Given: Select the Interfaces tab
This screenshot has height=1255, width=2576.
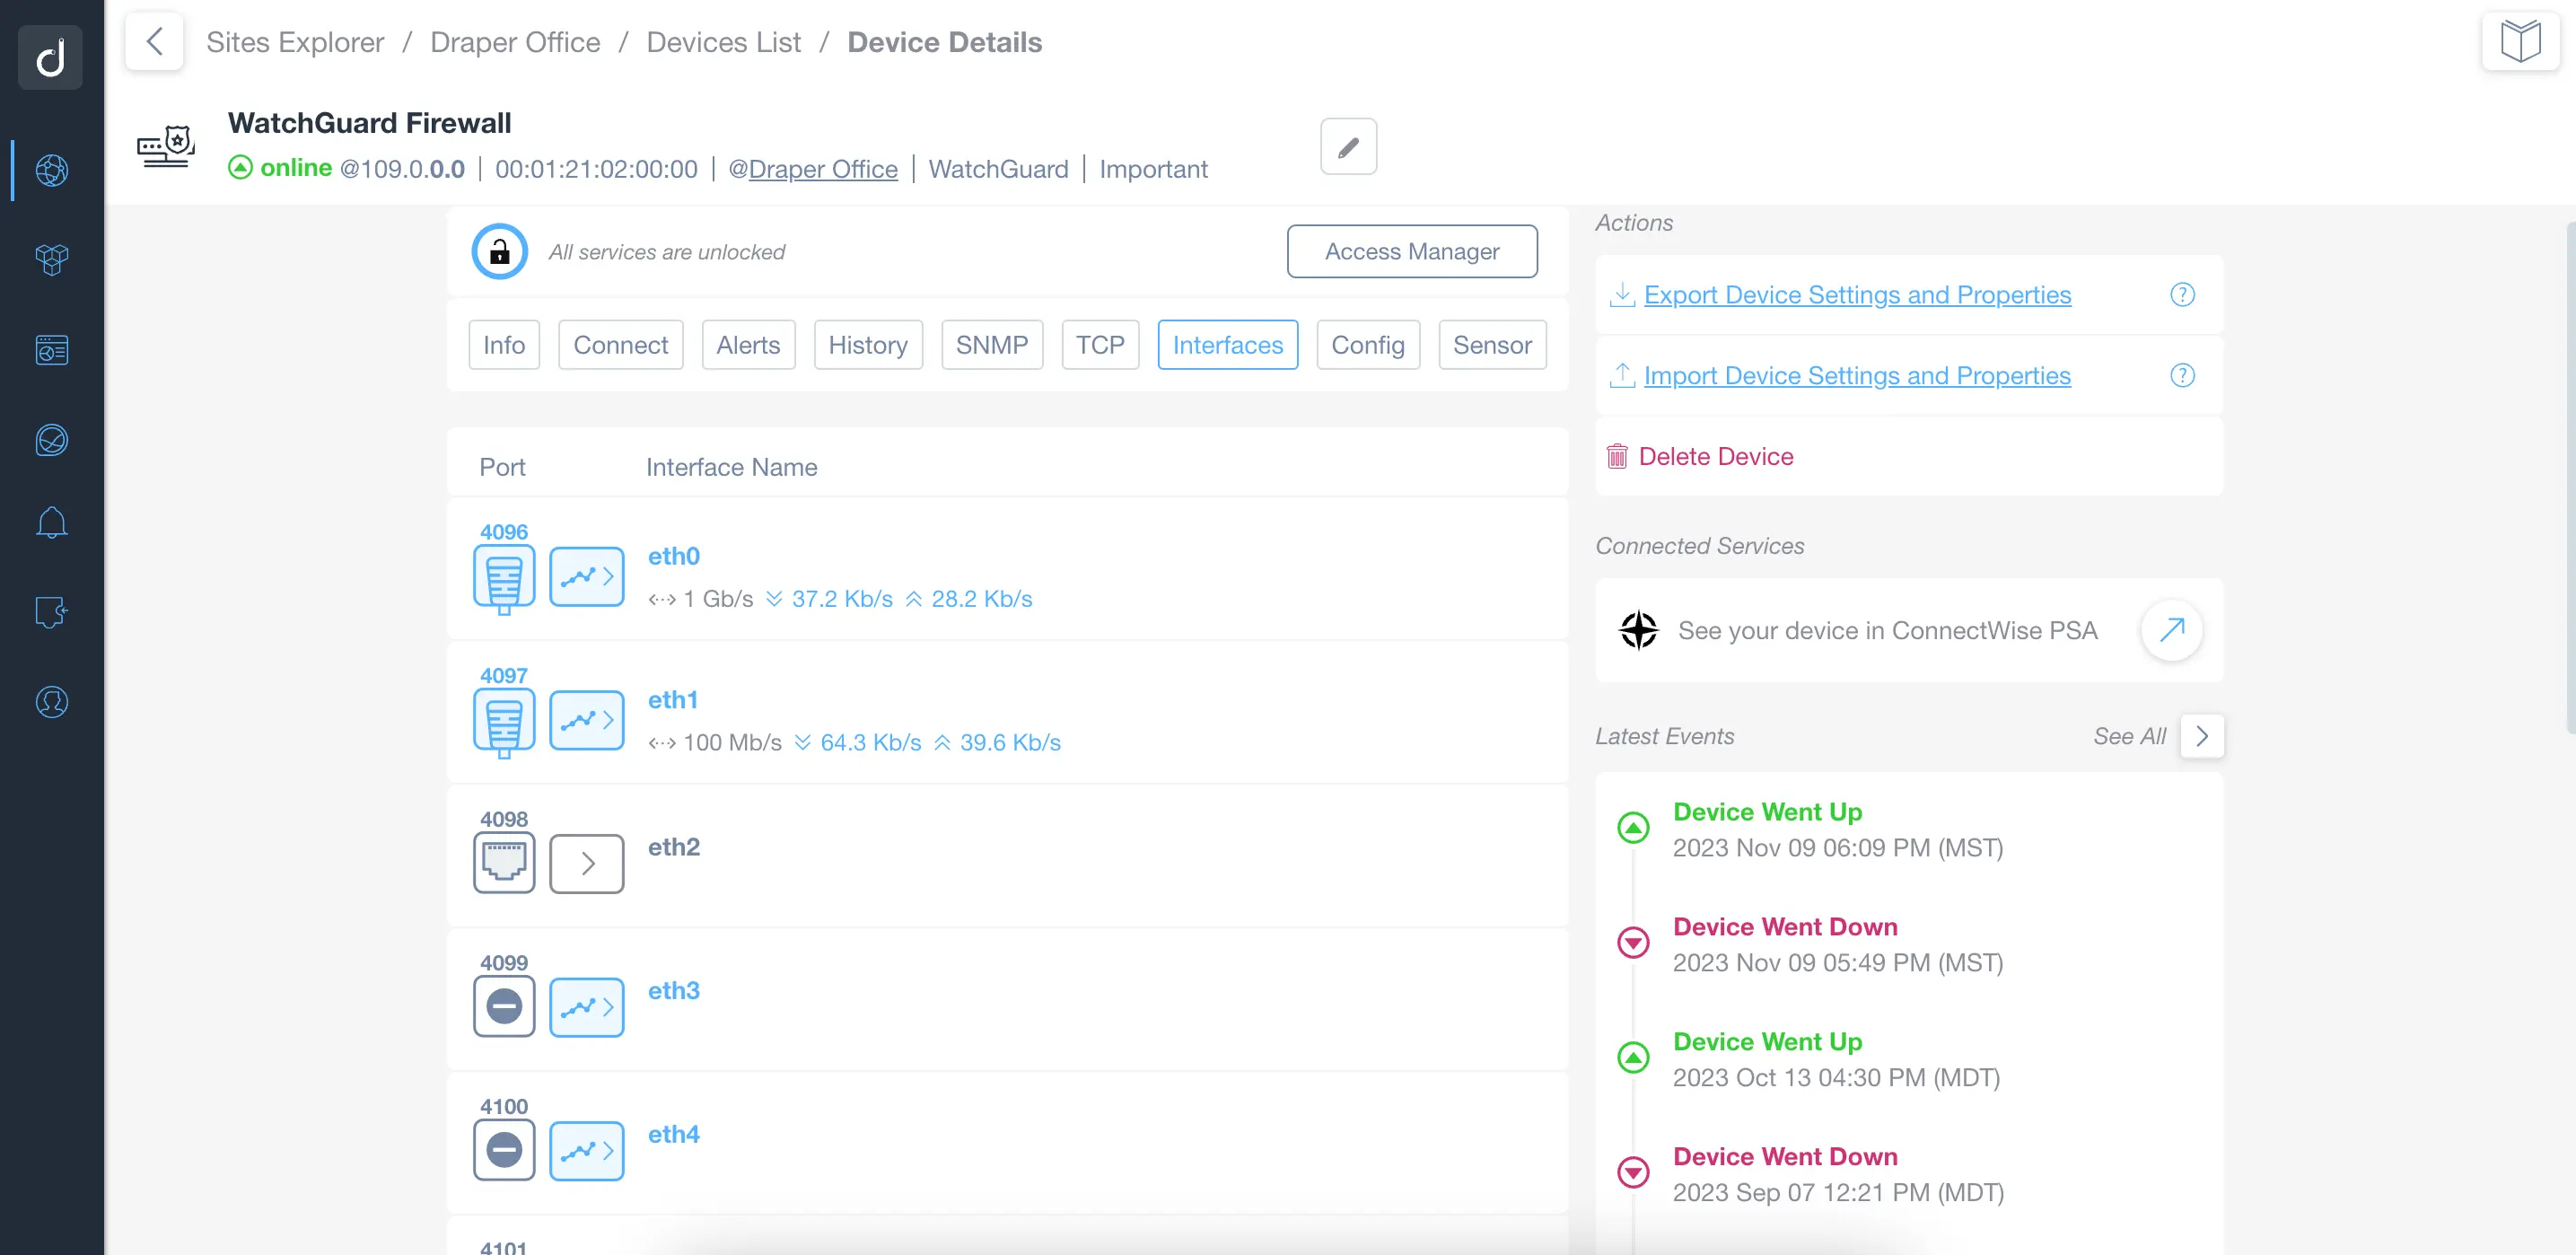Looking at the screenshot, I should (1228, 345).
